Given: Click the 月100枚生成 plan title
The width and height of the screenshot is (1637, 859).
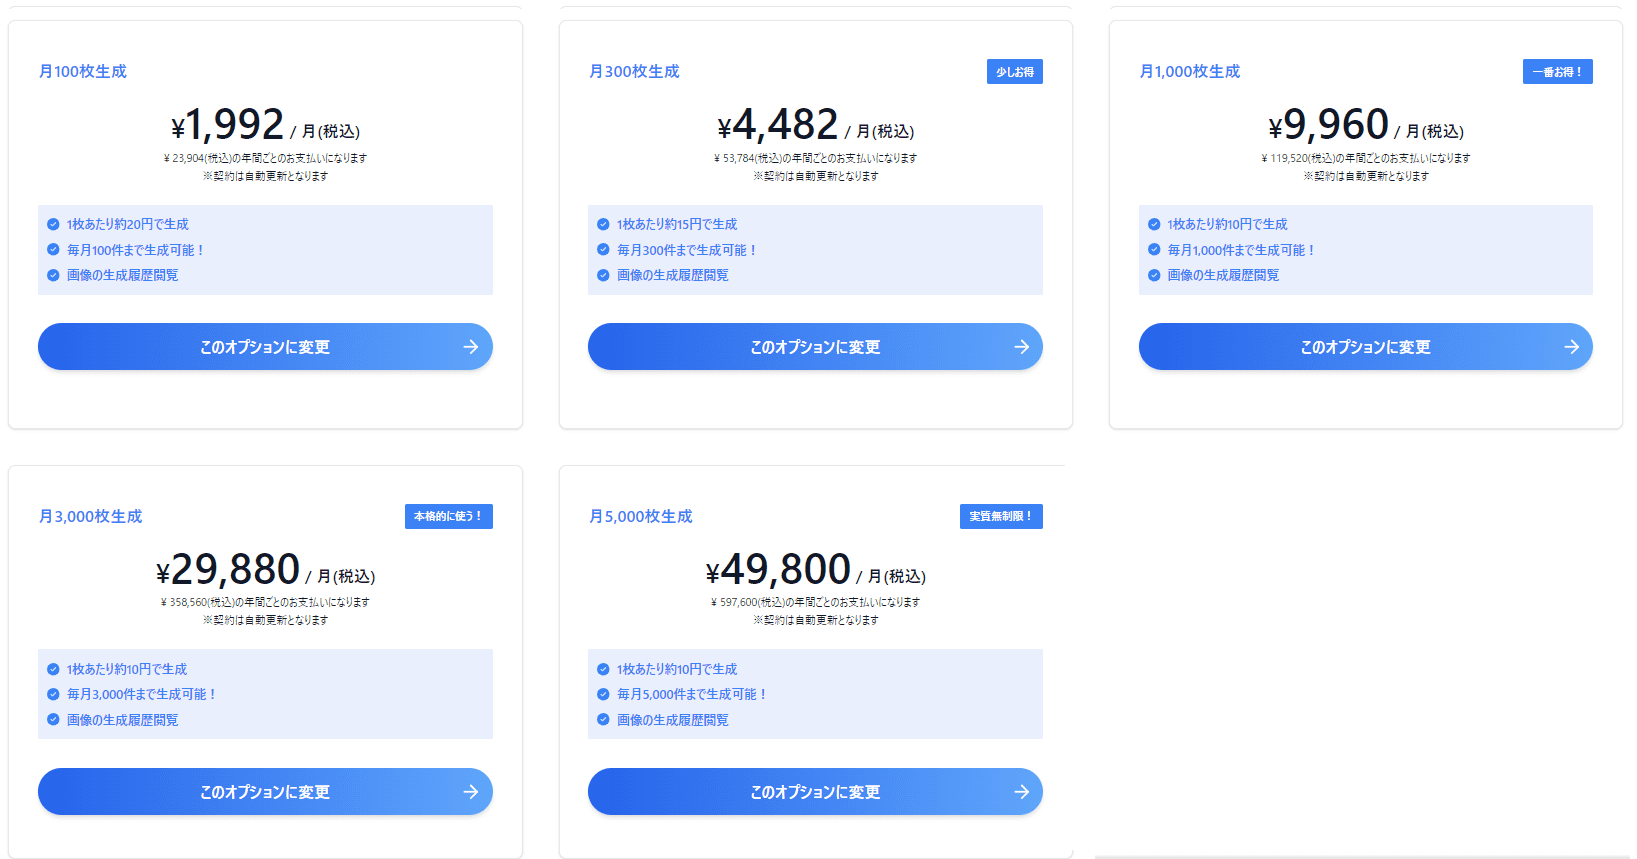Looking at the screenshot, I should click(x=83, y=72).
